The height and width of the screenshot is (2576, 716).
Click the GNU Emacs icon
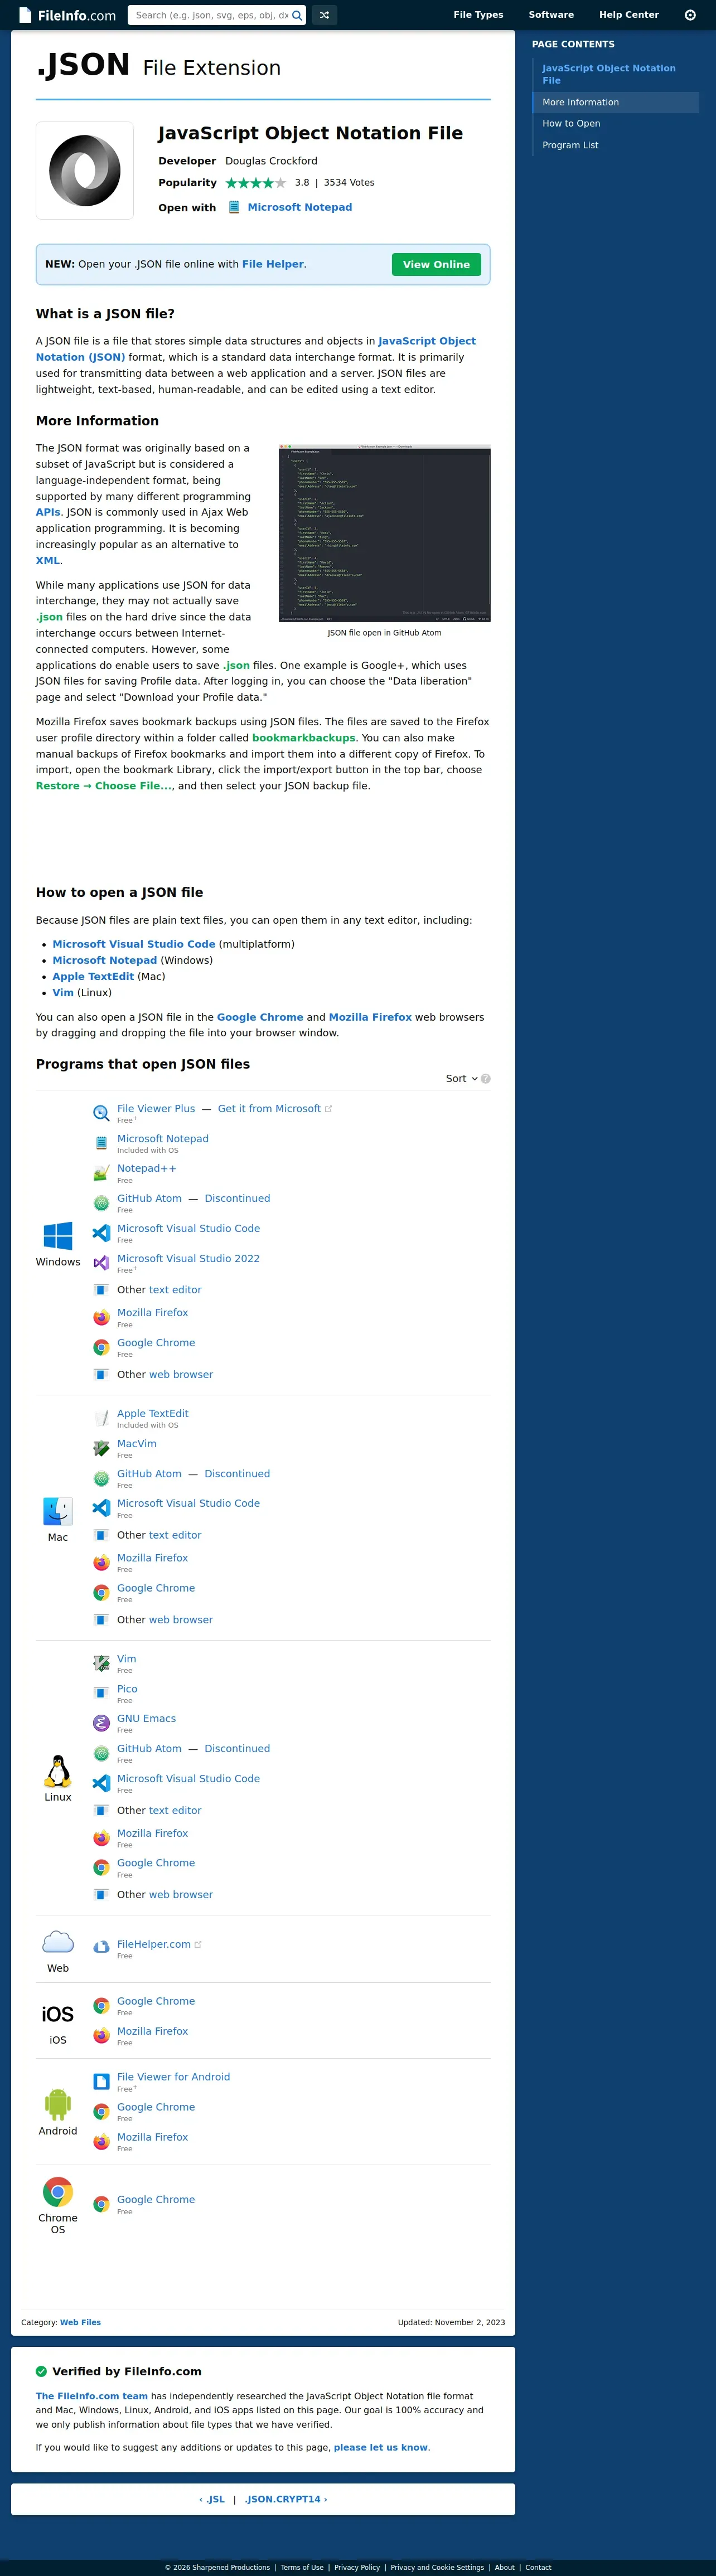coord(101,1723)
